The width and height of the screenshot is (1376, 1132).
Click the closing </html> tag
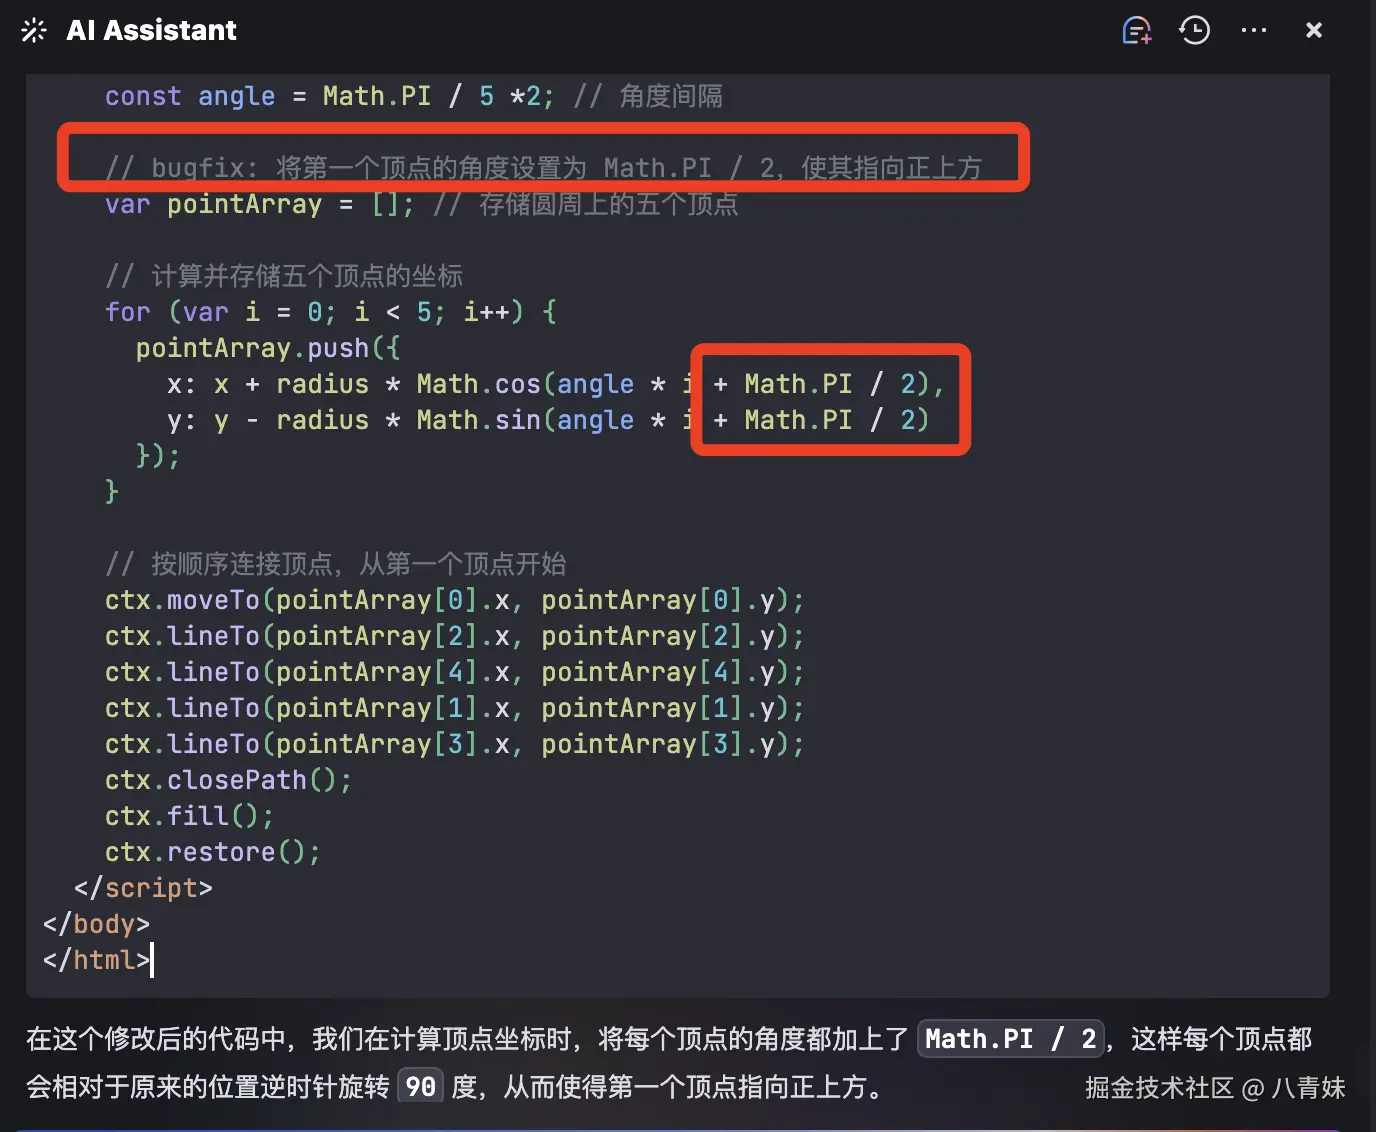[x=96, y=960]
